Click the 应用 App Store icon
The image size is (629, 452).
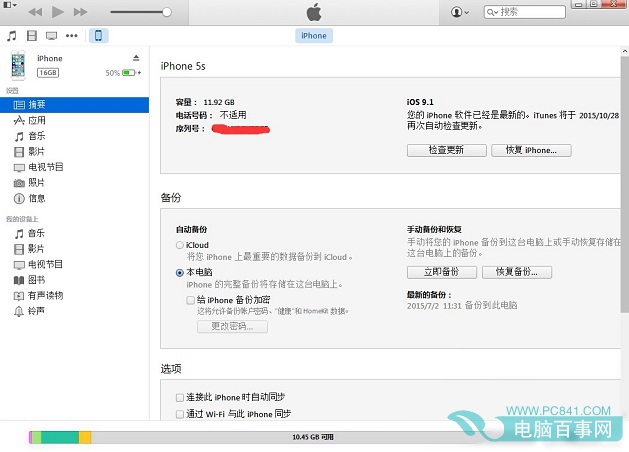[x=19, y=120]
